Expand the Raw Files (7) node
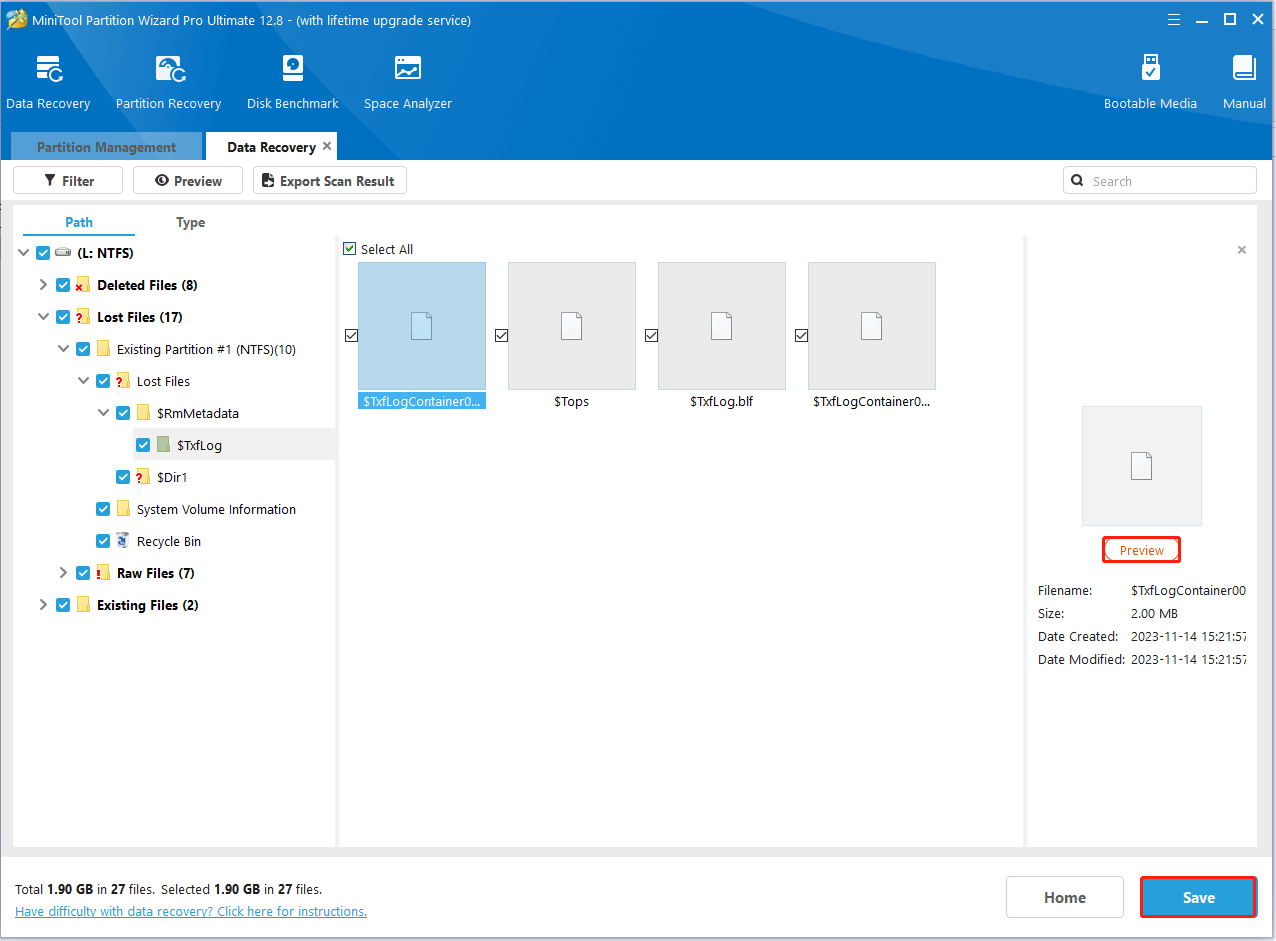This screenshot has height=941, width=1276. (x=63, y=573)
